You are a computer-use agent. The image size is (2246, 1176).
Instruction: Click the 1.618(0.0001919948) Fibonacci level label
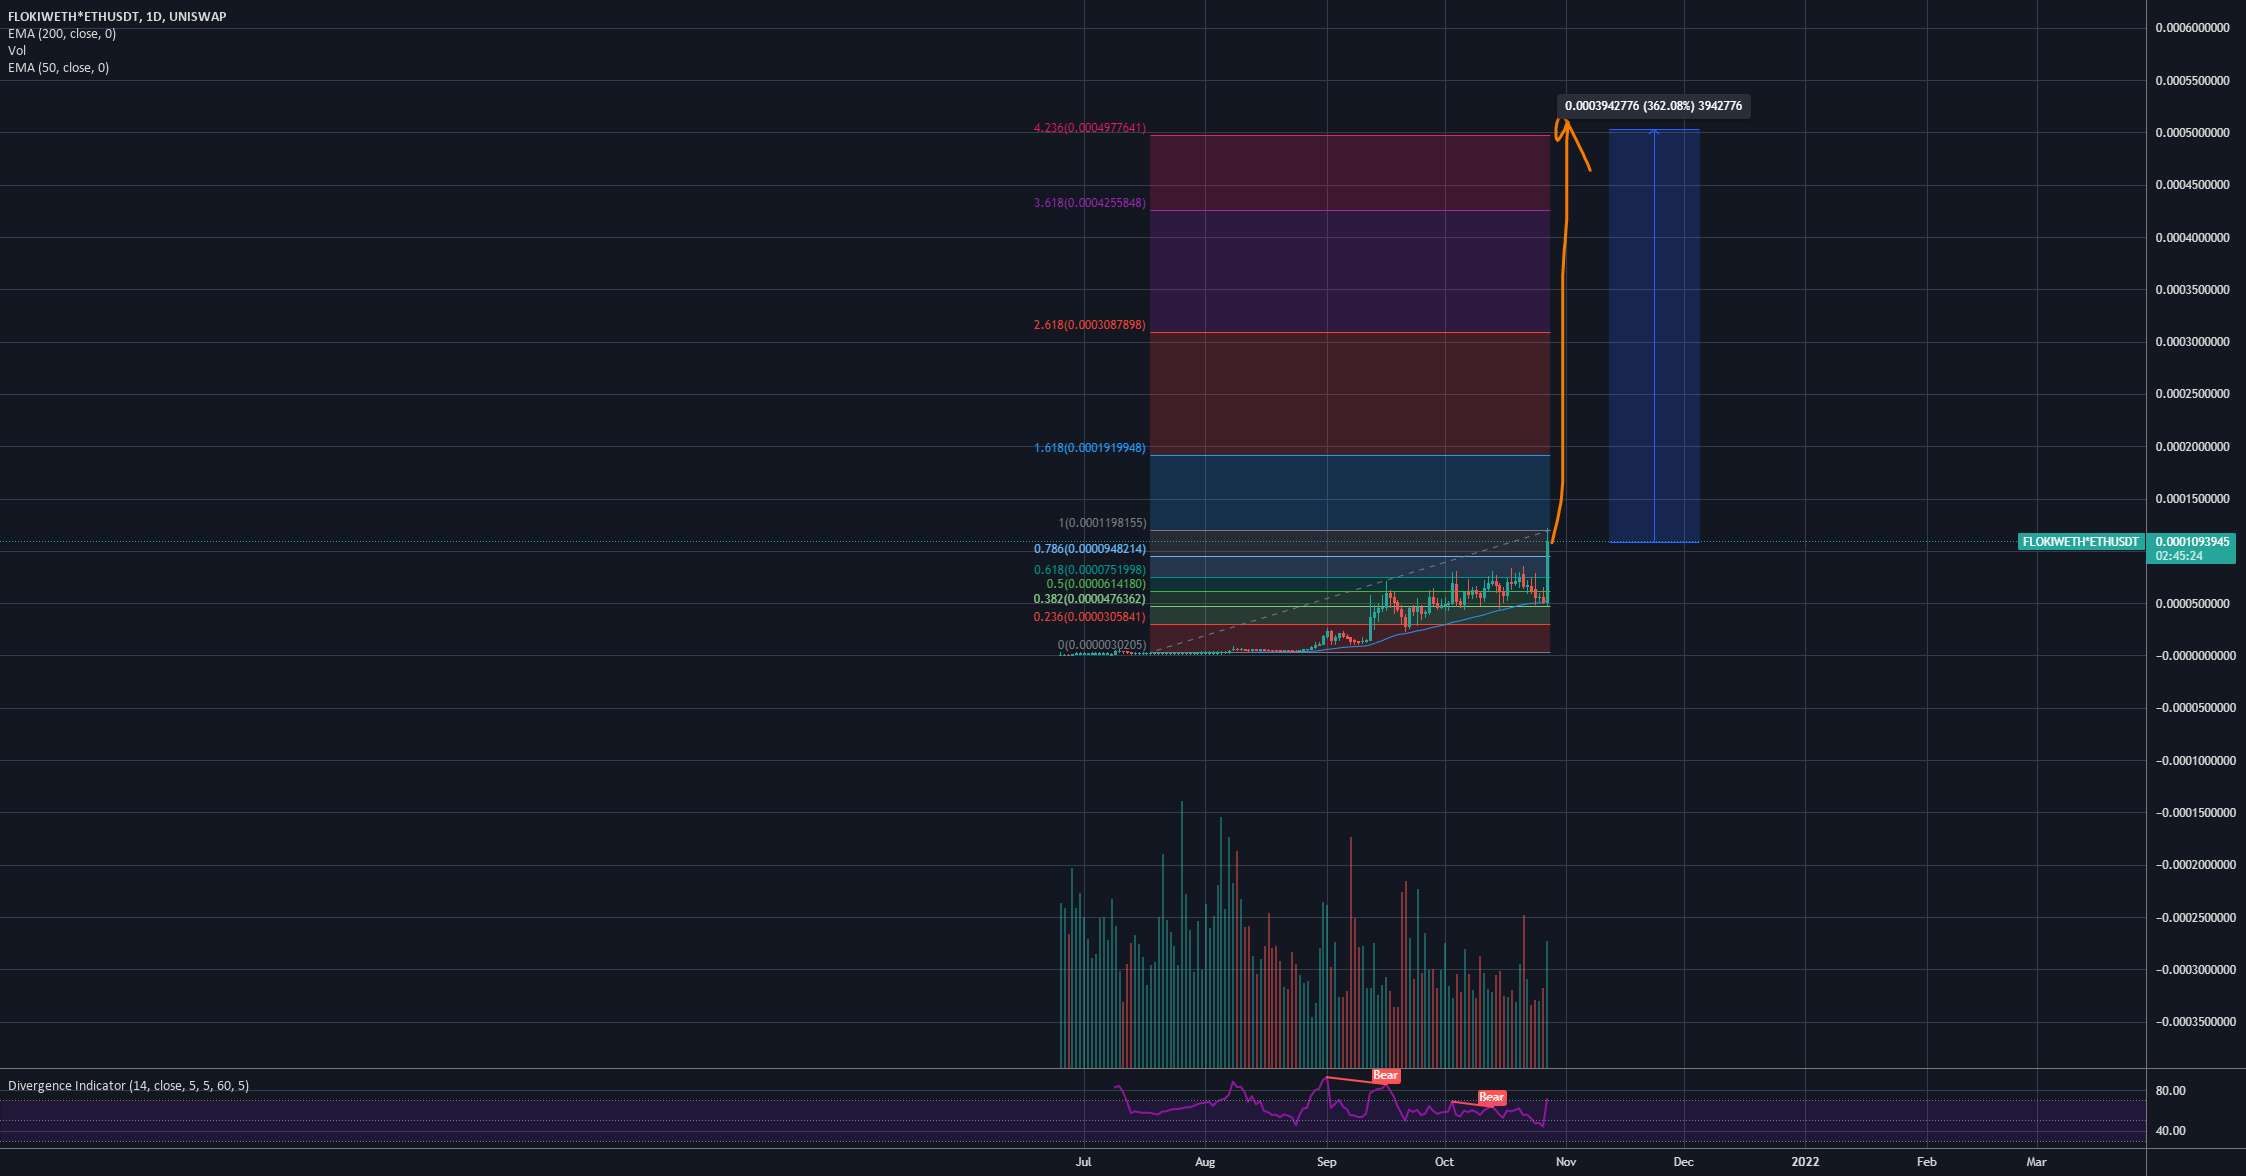tap(1090, 448)
